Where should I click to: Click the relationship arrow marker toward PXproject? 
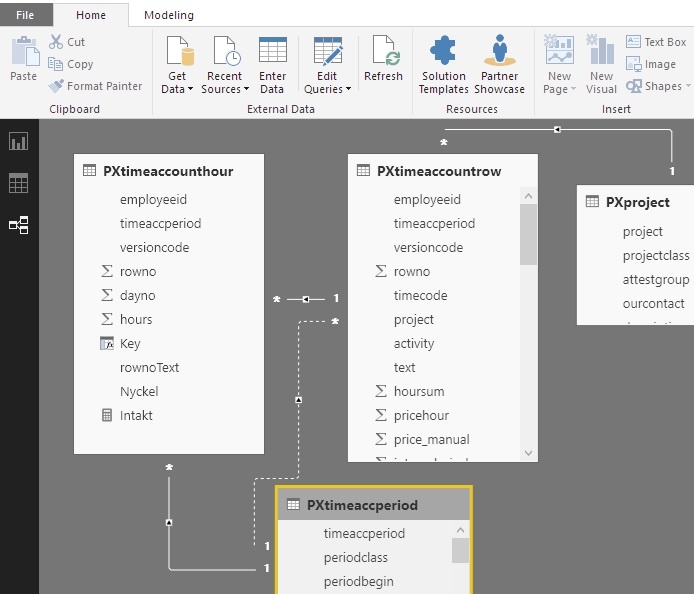tap(557, 129)
